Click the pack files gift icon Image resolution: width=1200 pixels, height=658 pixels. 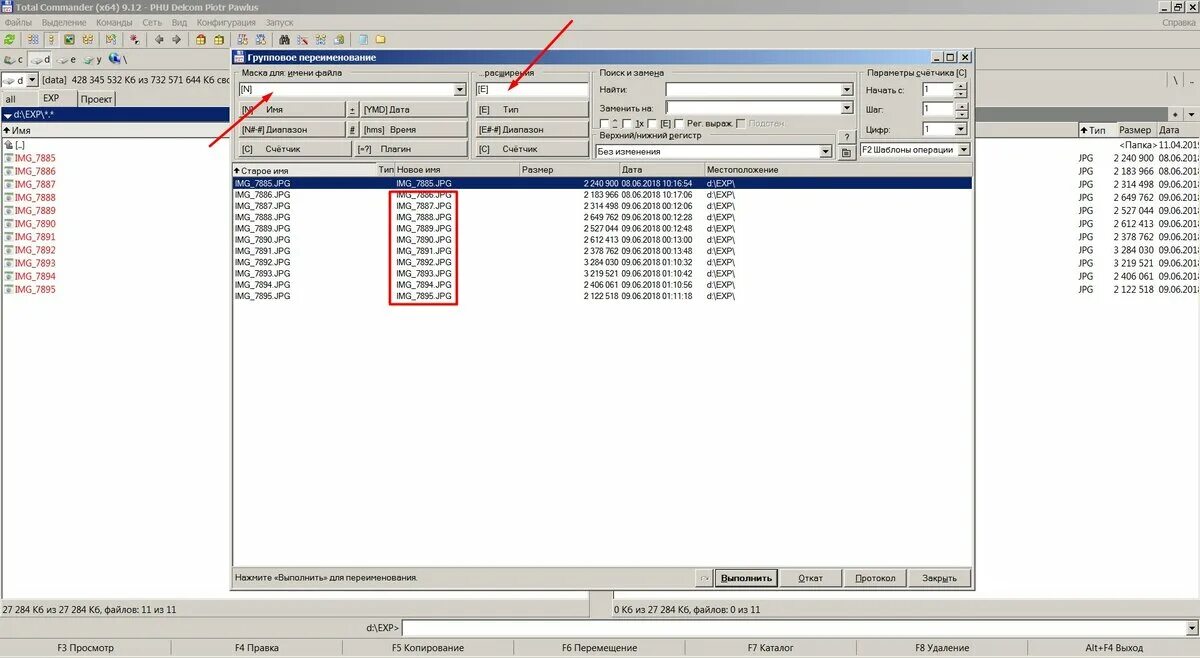tap(200, 40)
